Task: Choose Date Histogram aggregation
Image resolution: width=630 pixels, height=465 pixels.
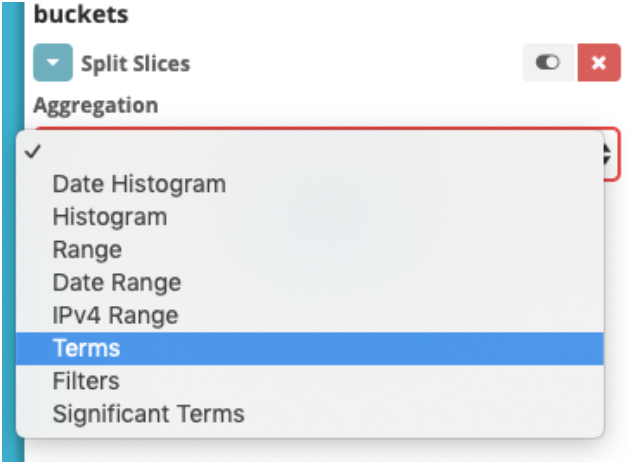Action: tap(139, 184)
